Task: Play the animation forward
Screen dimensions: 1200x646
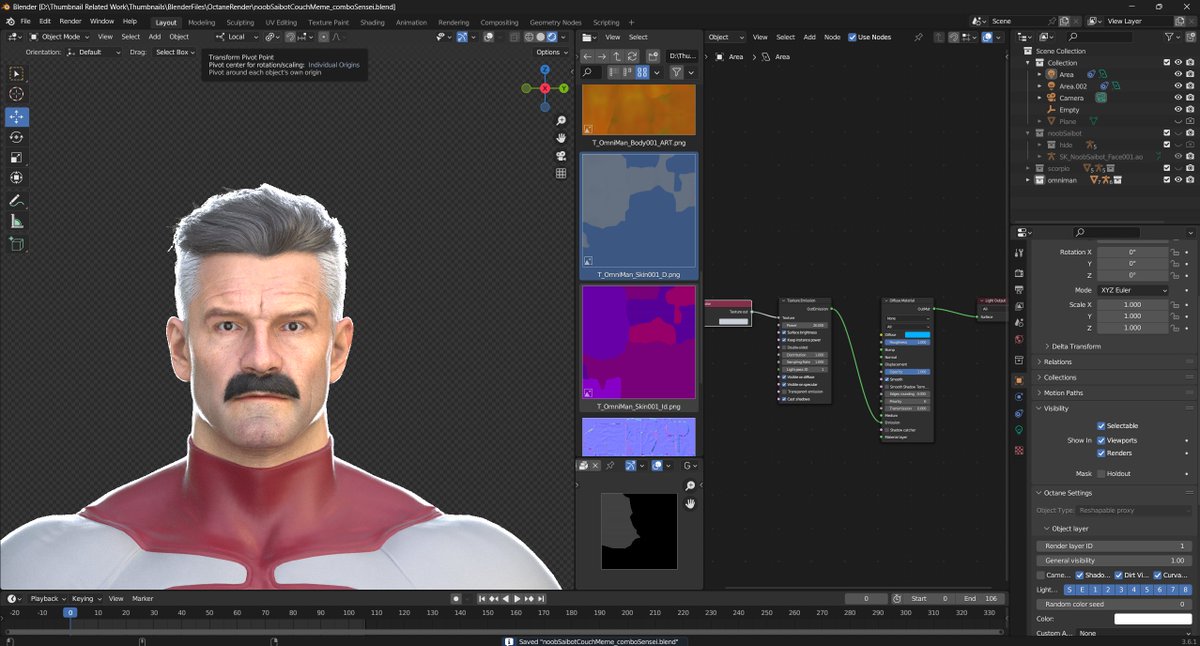Action: click(518, 599)
